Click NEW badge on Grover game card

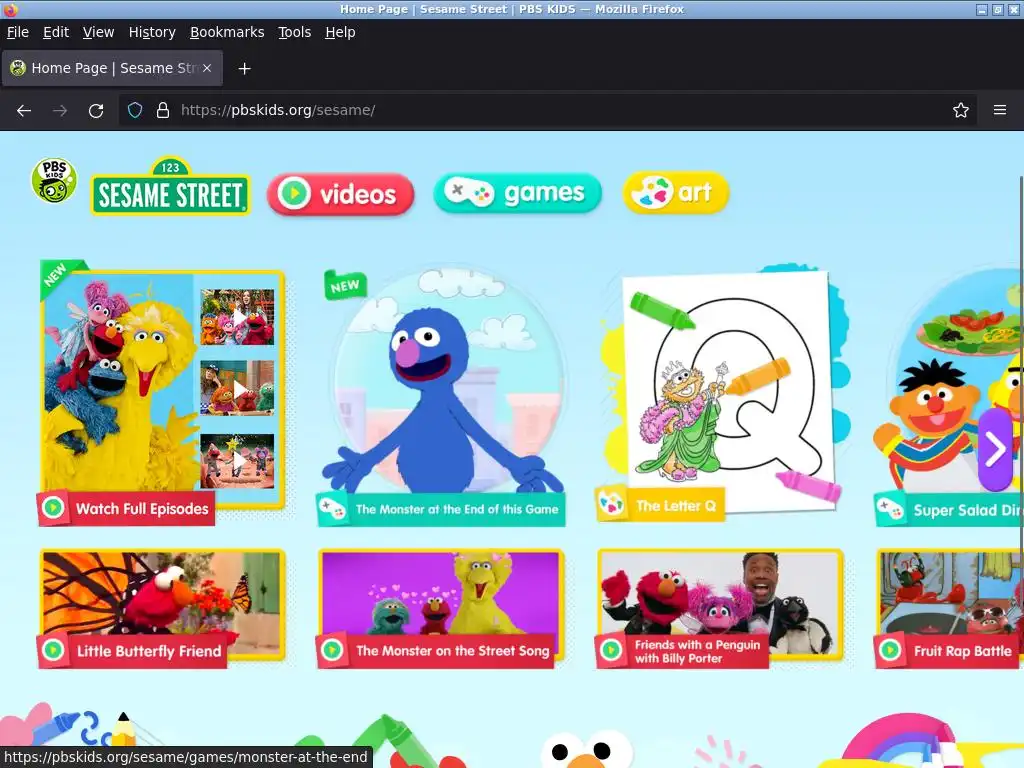[345, 285]
